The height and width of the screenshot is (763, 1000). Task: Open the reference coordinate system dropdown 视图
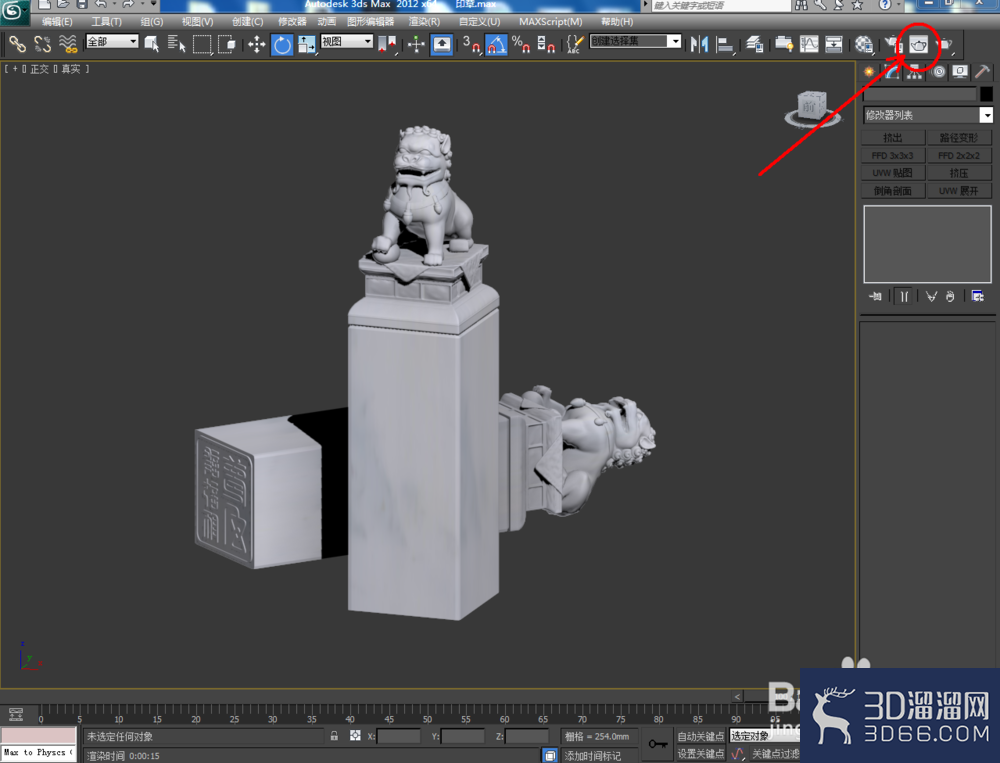coord(346,41)
